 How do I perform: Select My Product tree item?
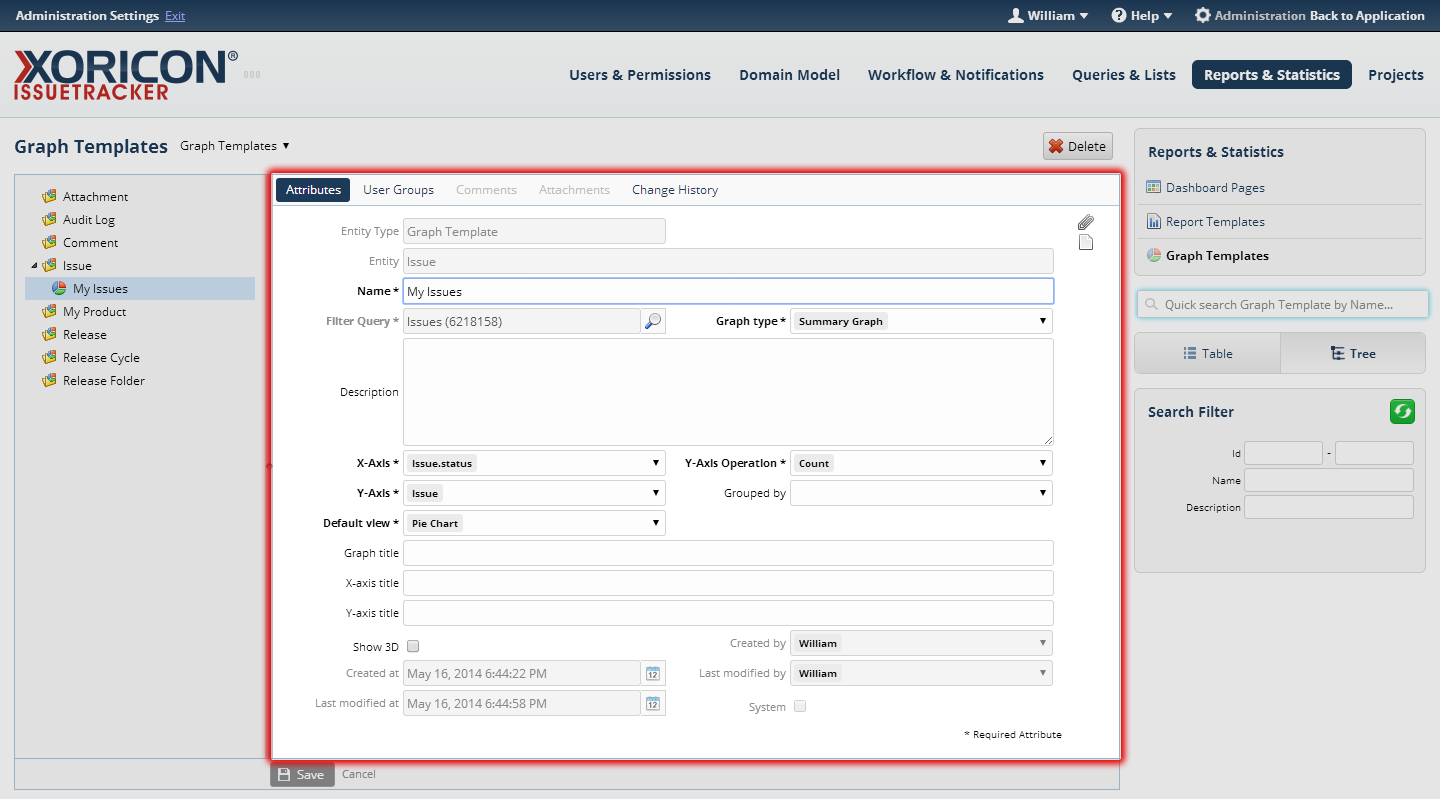[x=94, y=311]
